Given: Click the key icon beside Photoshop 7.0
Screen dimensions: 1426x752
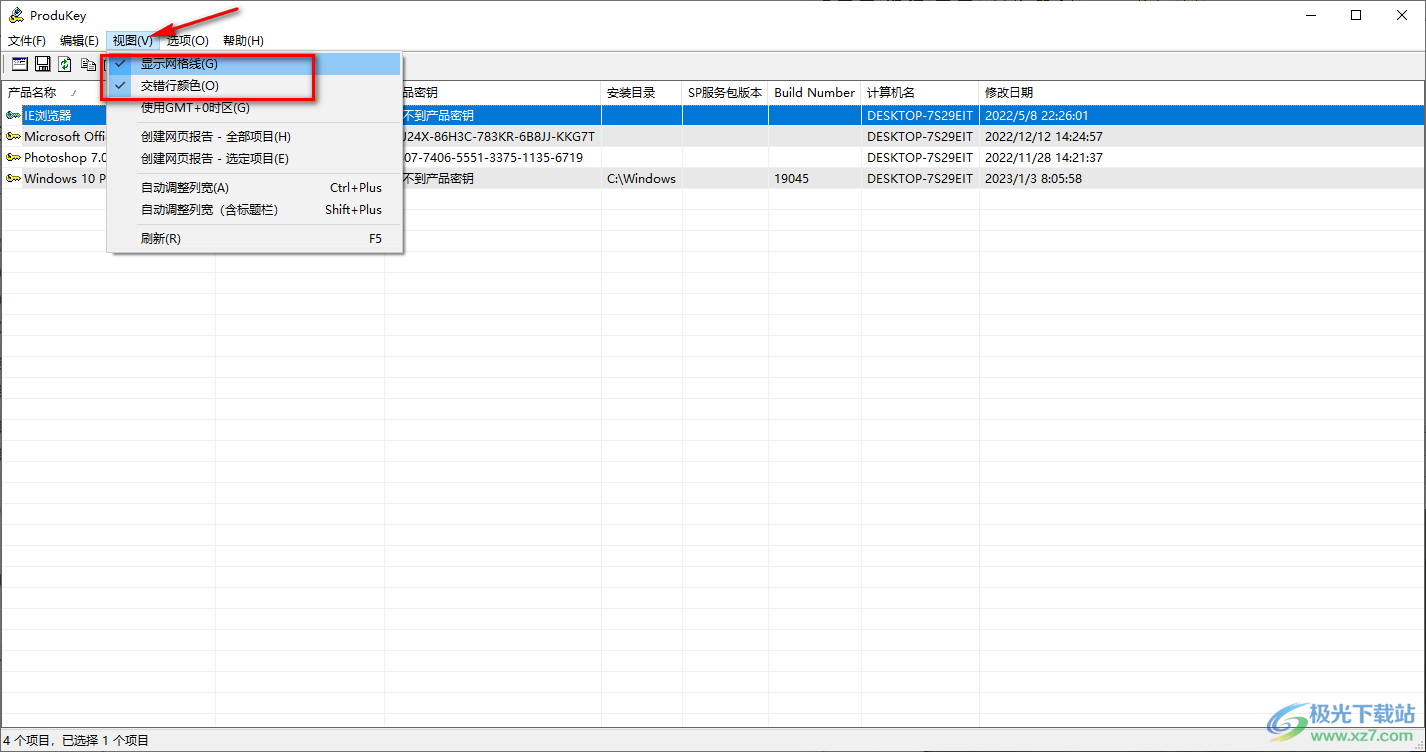Looking at the screenshot, I should pyautogui.click(x=13, y=157).
